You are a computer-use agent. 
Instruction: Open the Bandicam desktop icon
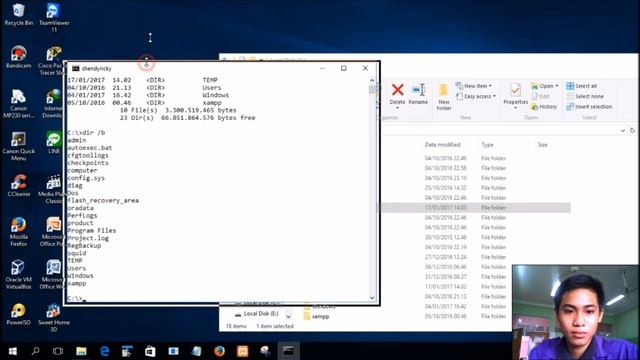tap(18, 57)
